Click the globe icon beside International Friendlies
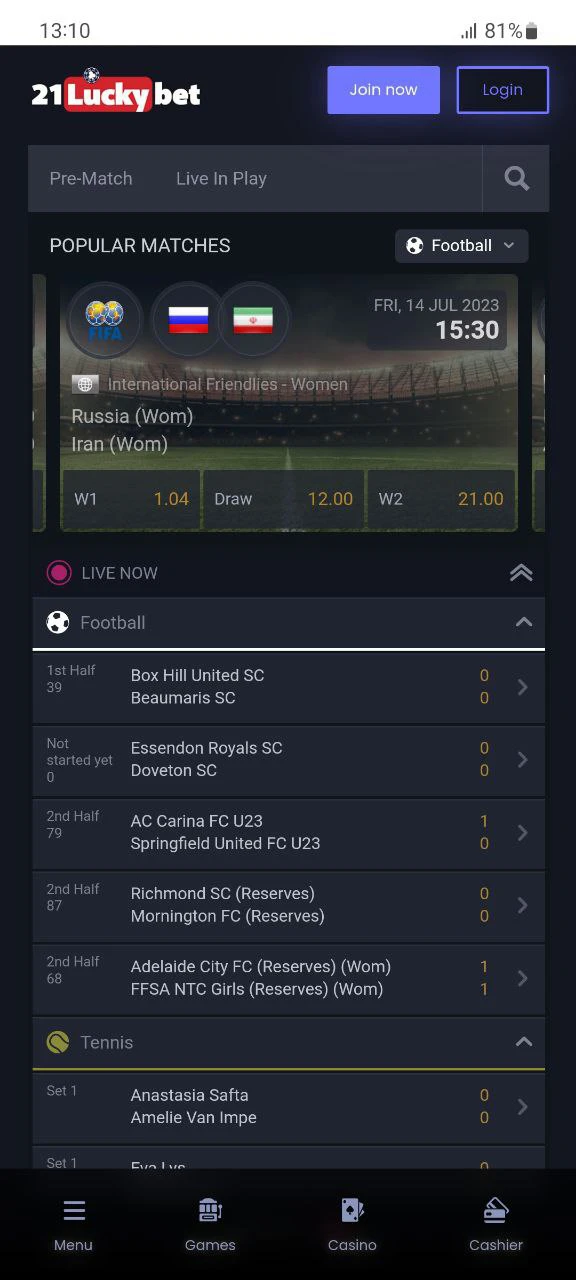 [x=85, y=383]
